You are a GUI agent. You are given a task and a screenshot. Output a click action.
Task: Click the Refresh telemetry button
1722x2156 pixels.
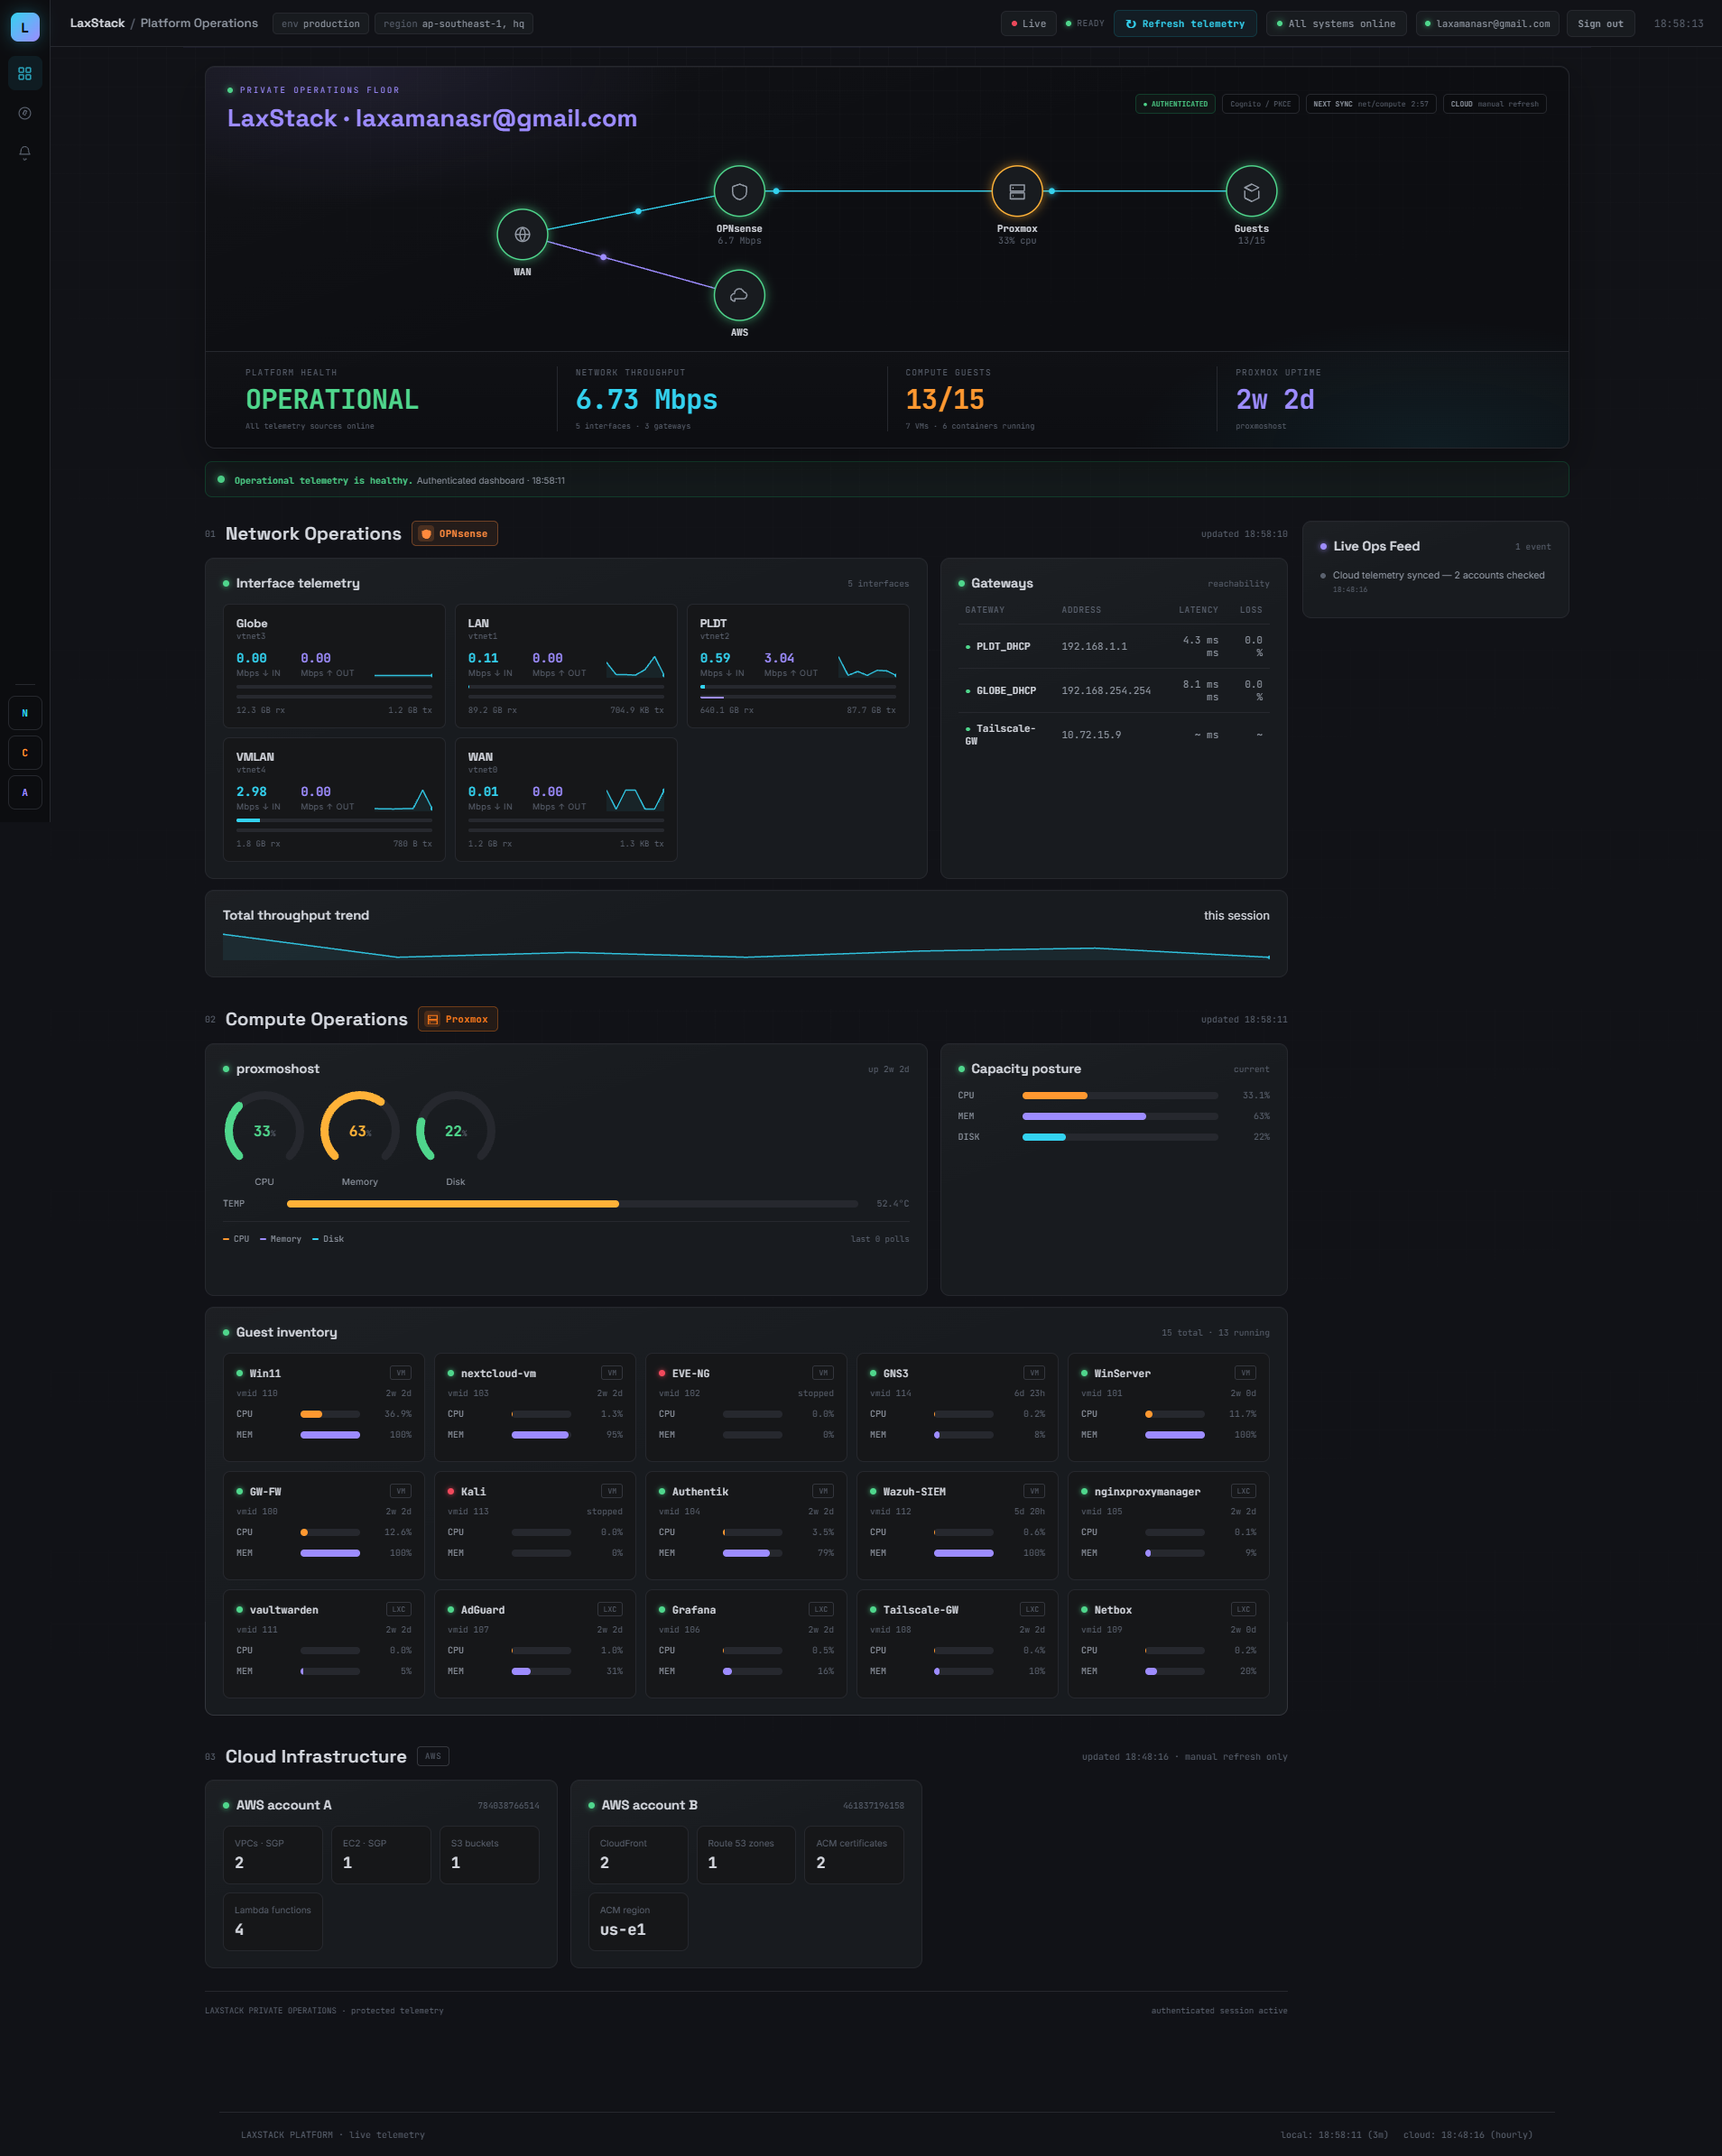1185,24
